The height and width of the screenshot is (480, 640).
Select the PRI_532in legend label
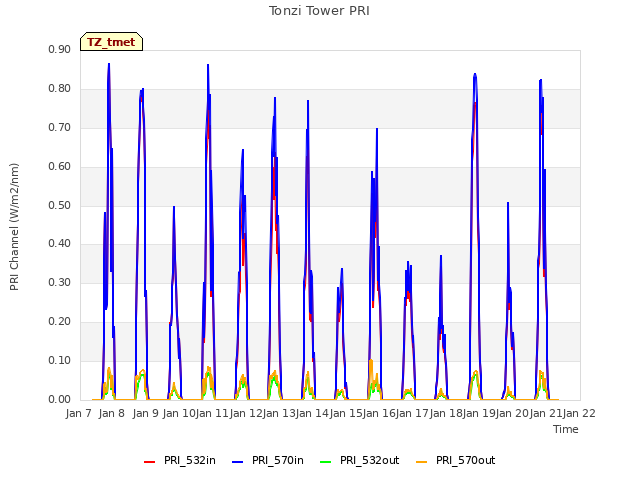(190, 460)
